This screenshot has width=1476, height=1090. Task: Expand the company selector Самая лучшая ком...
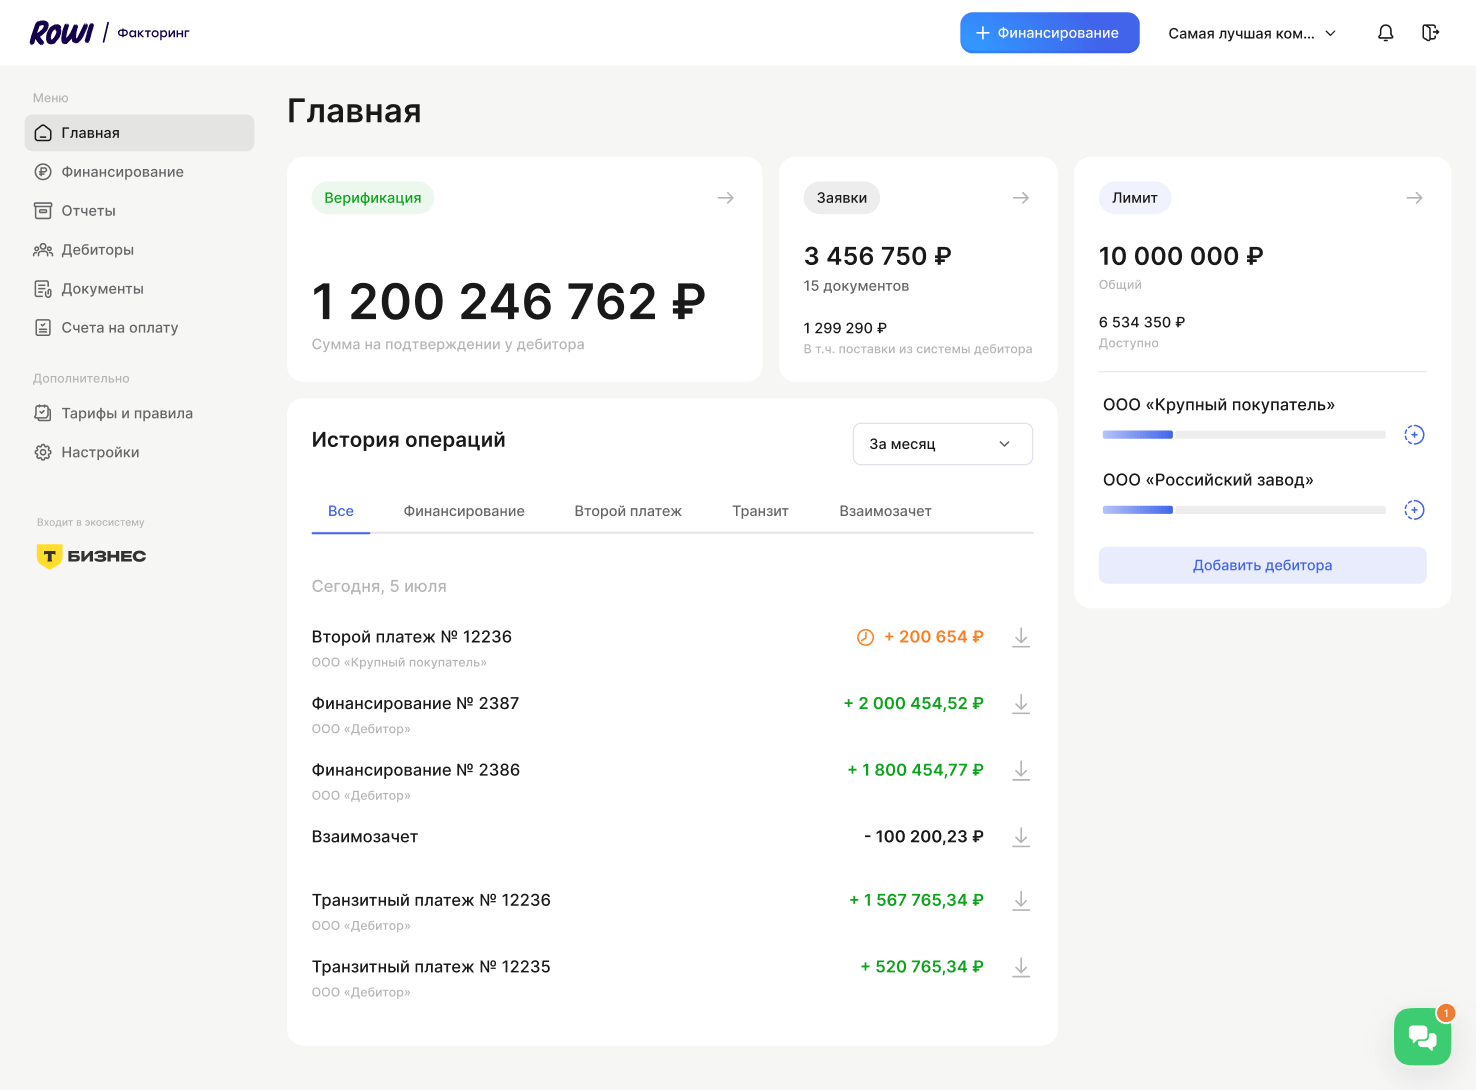pyautogui.click(x=1251, y=33)
